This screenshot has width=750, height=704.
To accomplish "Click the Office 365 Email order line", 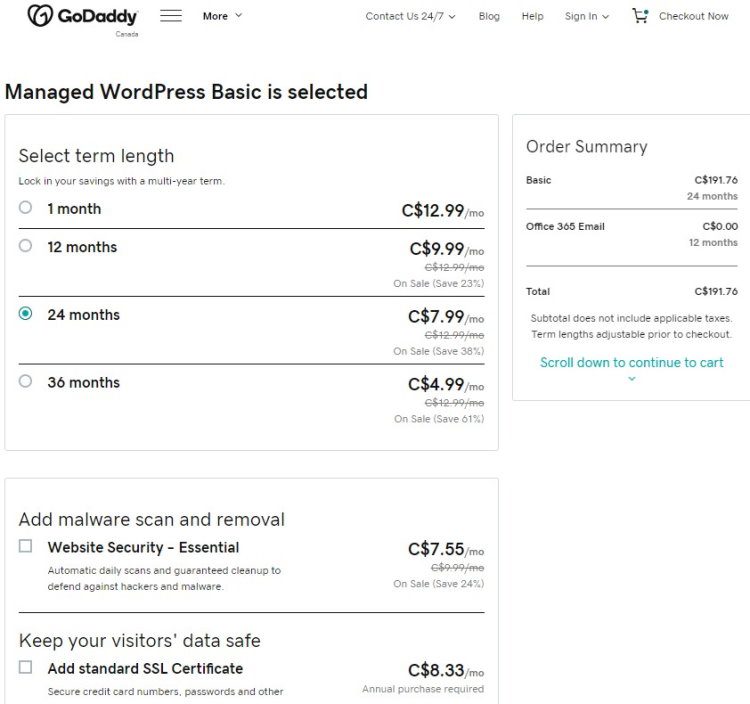I will 631,234.
